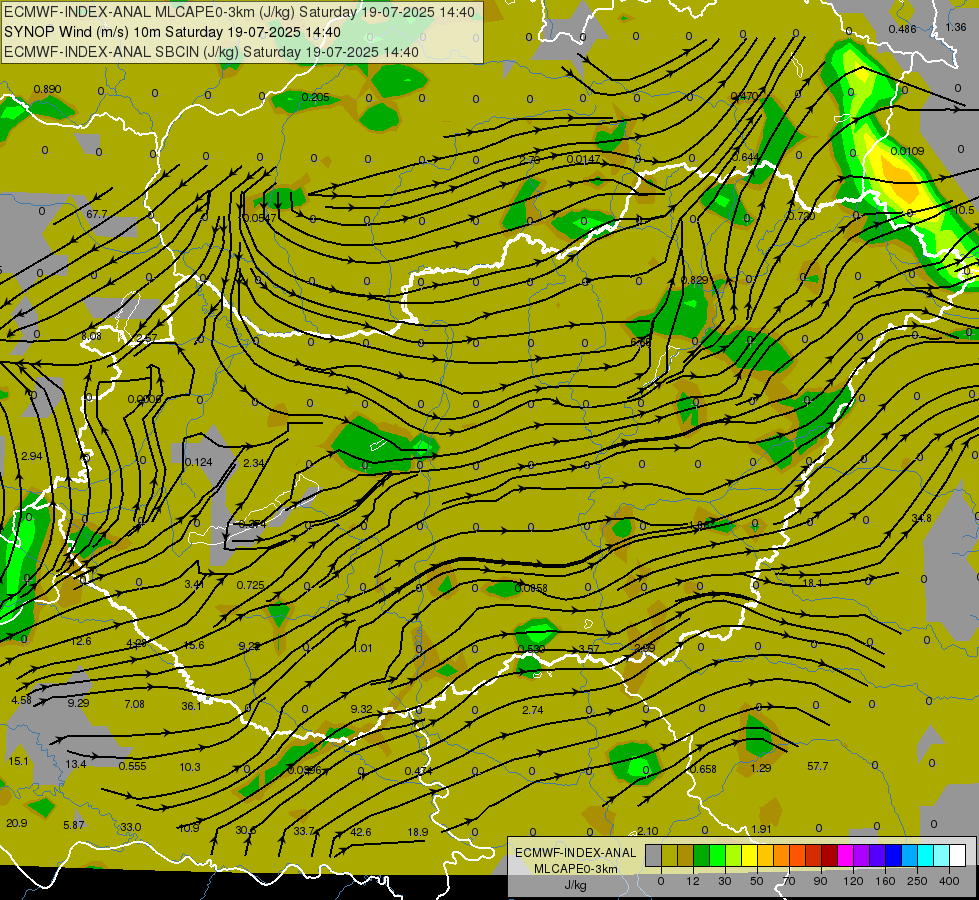Image resolution: width=979 pixels, height=900 pixels.
Task: Click the map value 0.644
Action: tap(745, 157)
